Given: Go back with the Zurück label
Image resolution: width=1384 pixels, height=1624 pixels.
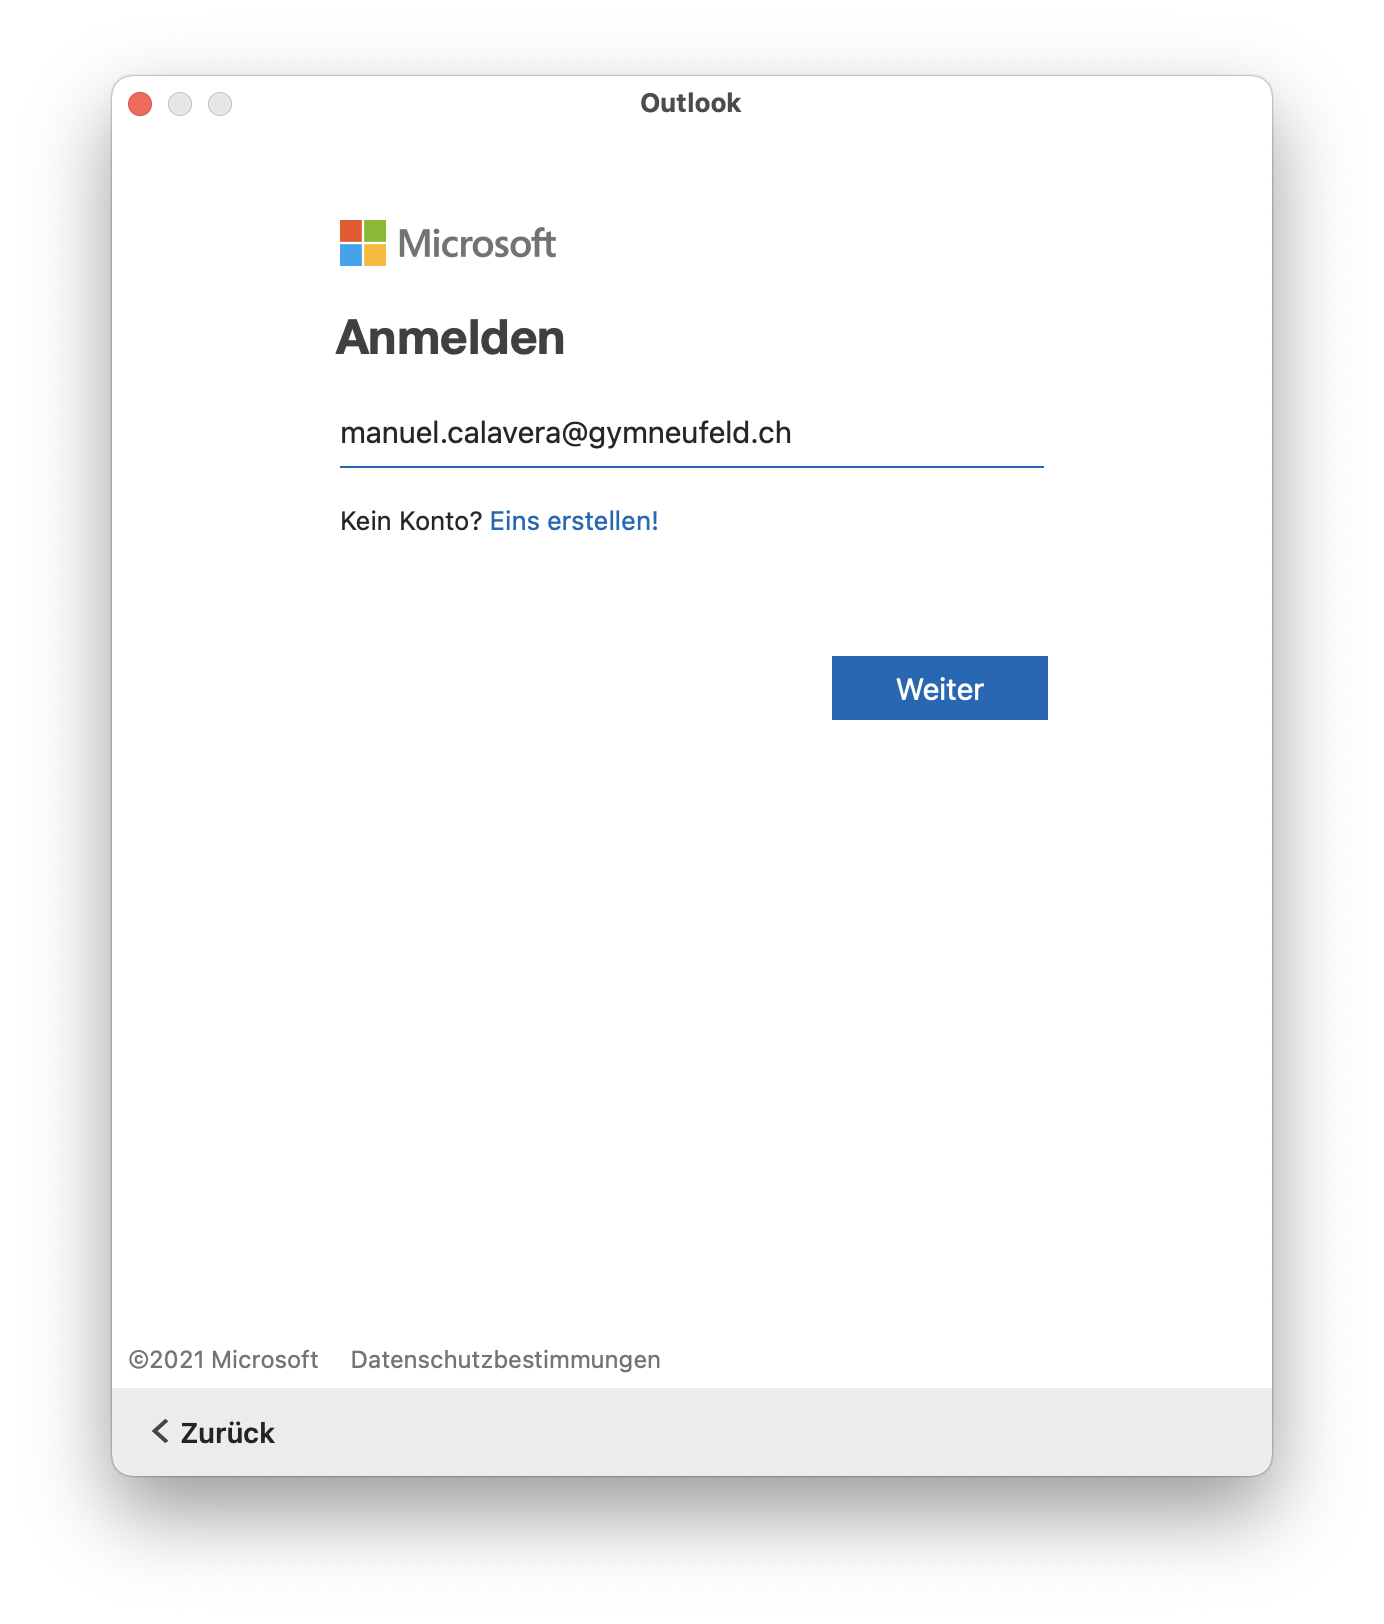Looking at the screenshot, I should (x=227, y=1433).
